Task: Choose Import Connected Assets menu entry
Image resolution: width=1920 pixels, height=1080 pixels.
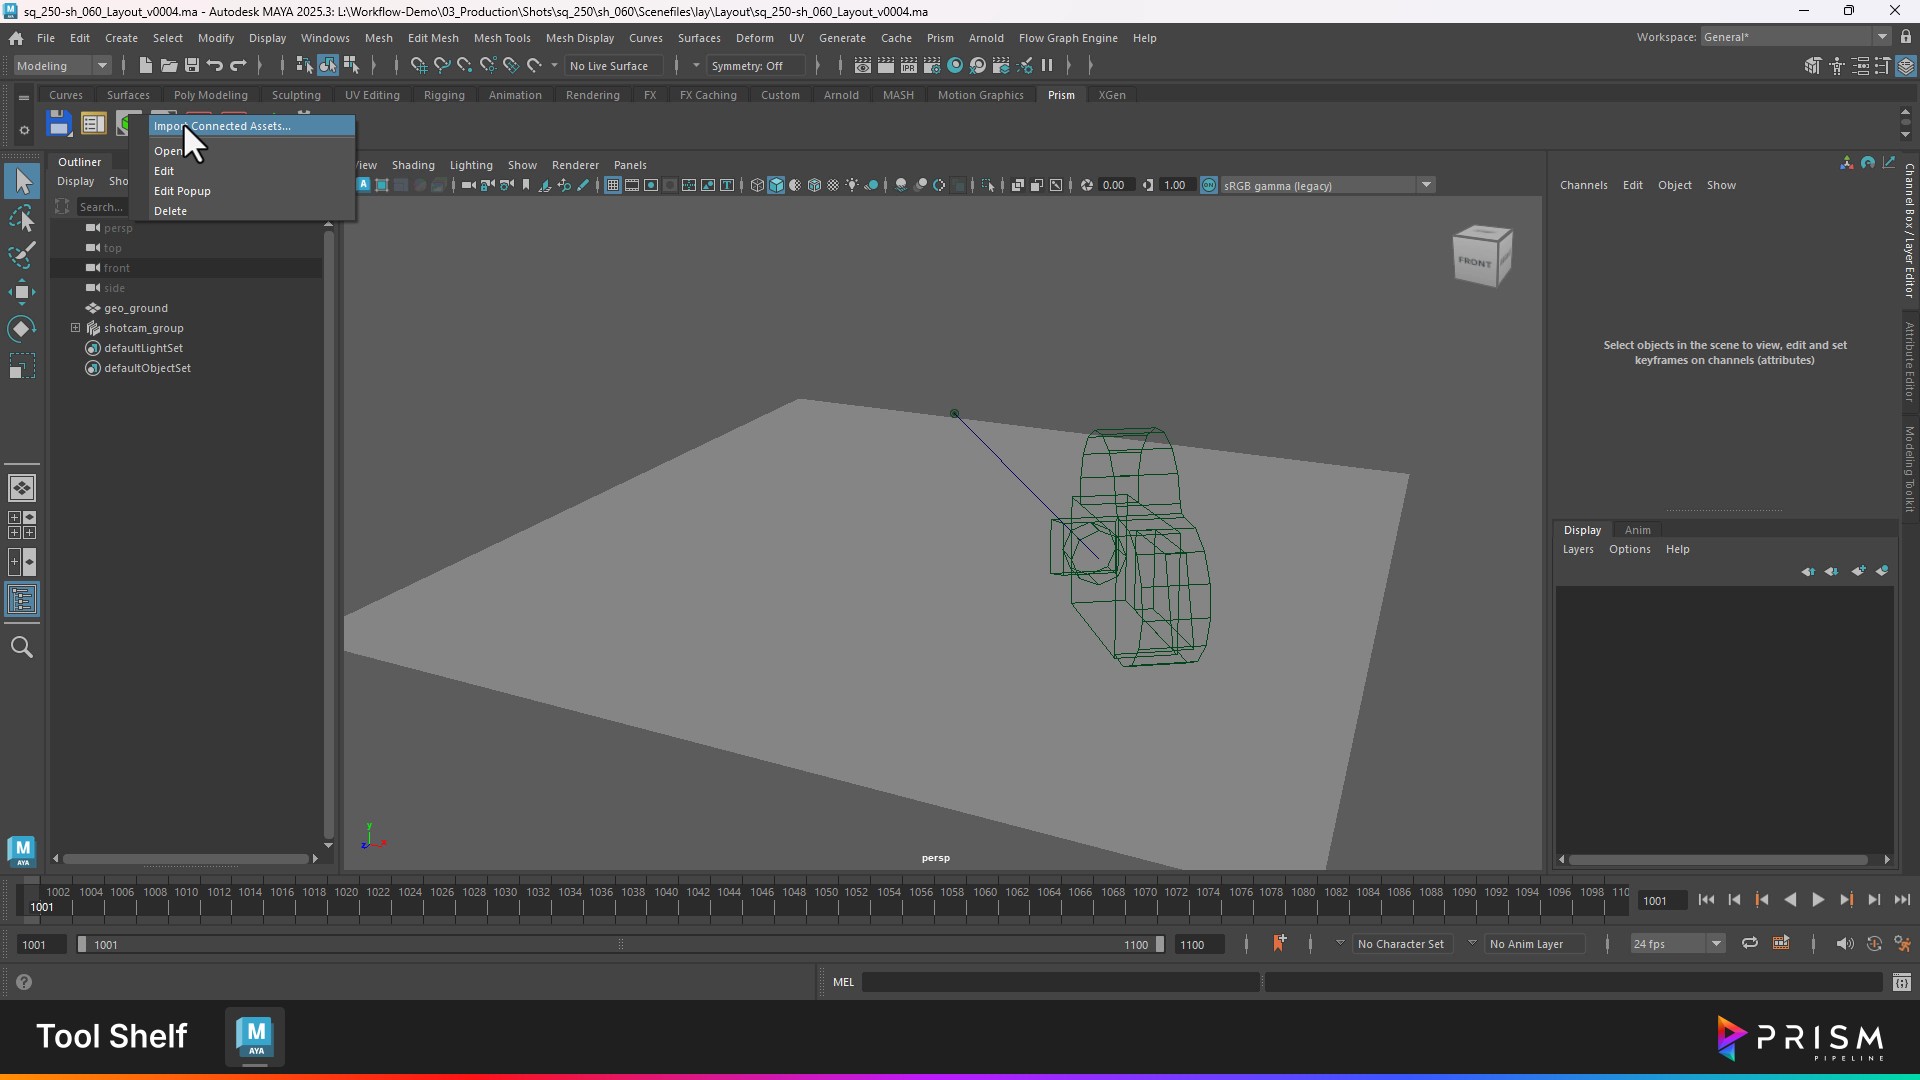Action: coord(222,126)
